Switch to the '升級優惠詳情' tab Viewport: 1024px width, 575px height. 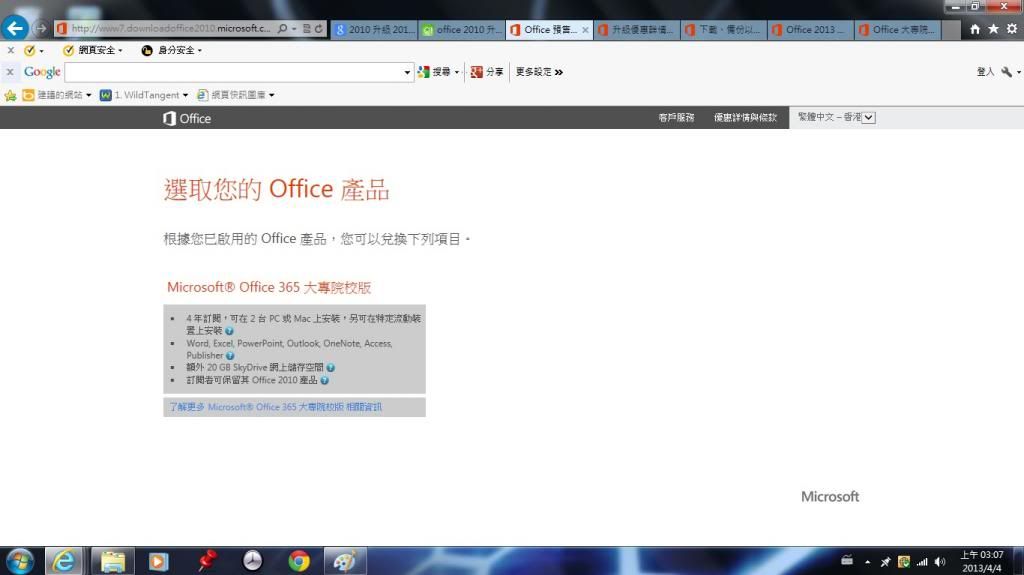pos(637,29)
